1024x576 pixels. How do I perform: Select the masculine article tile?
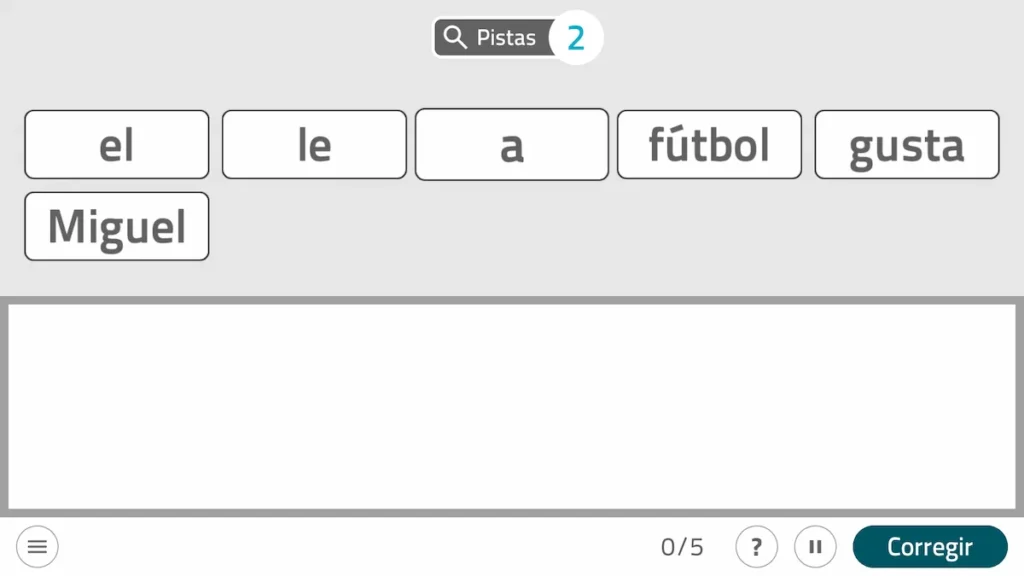coord(117,145)
